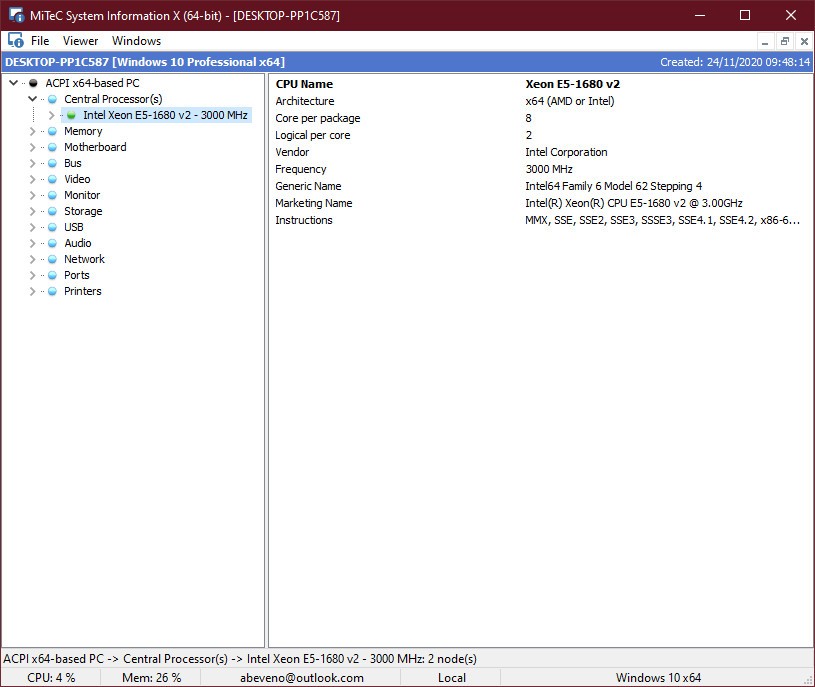Expand the Memory tree node
The width and height of the screenshot is (815, 687).
pyautogui.click(x=32, y=131)
